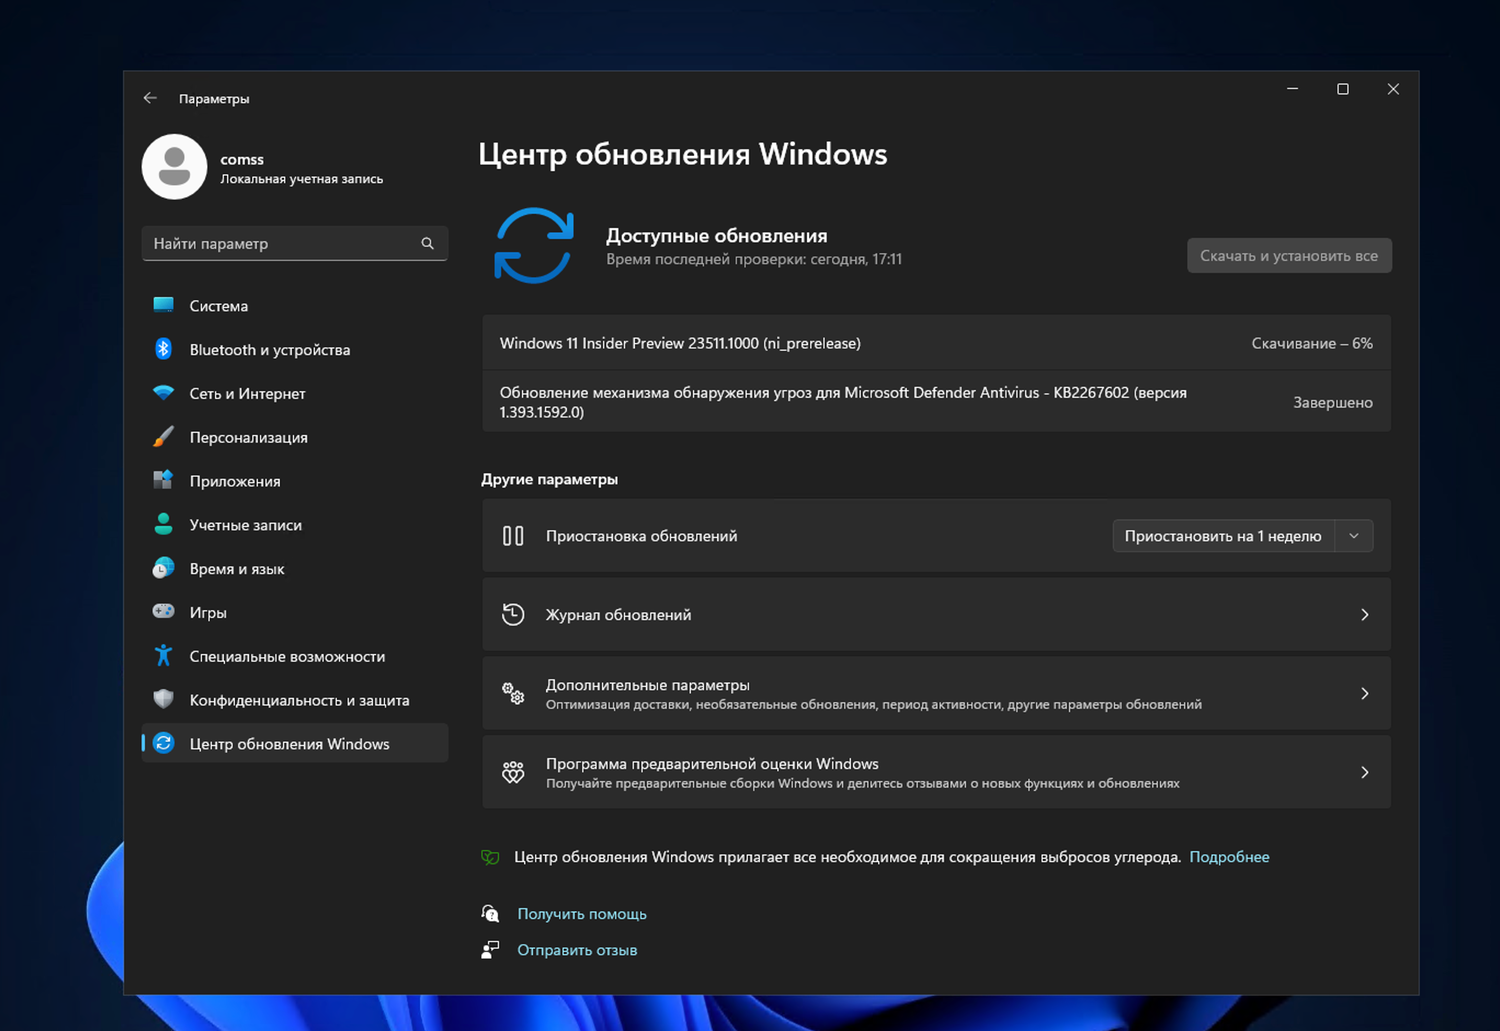Screen dimensions: 1500x1031
Task: Select the Учетные записи user icon
Action: [163, 524]
